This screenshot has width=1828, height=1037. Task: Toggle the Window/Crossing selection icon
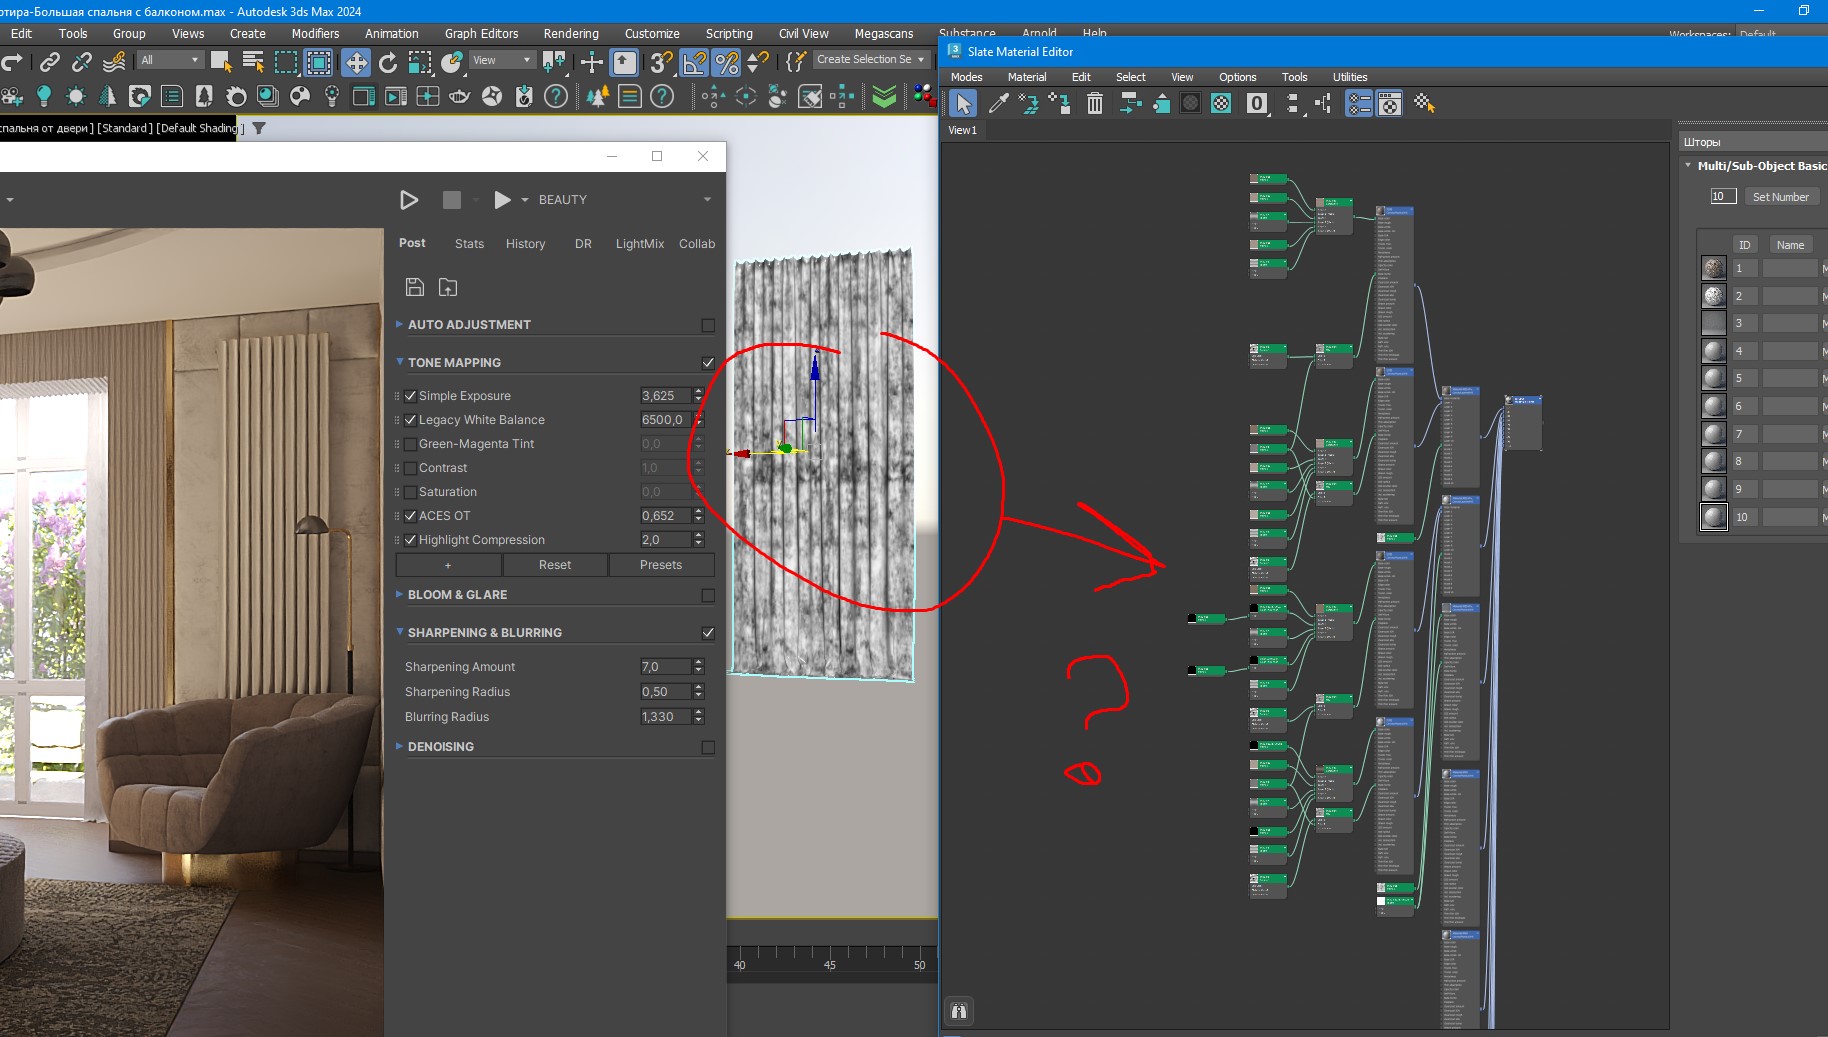point(319,63)
